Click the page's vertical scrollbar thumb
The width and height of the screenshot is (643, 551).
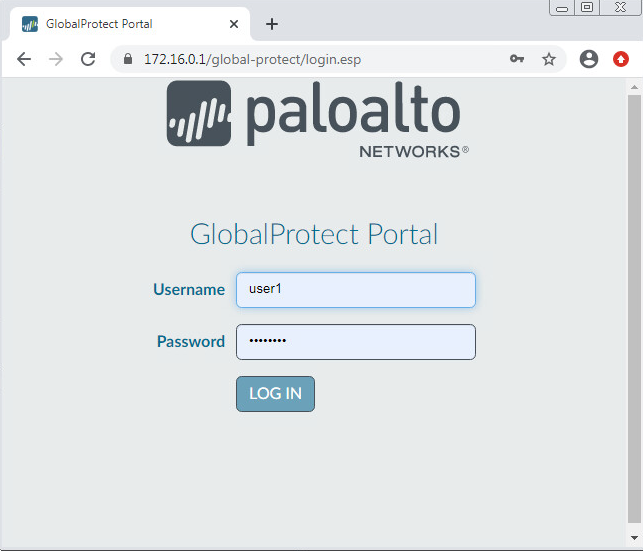point(634,309)
